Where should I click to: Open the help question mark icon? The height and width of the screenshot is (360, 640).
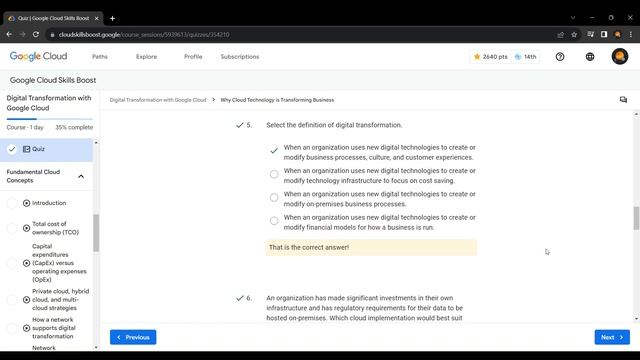click(x=560, y=57)
